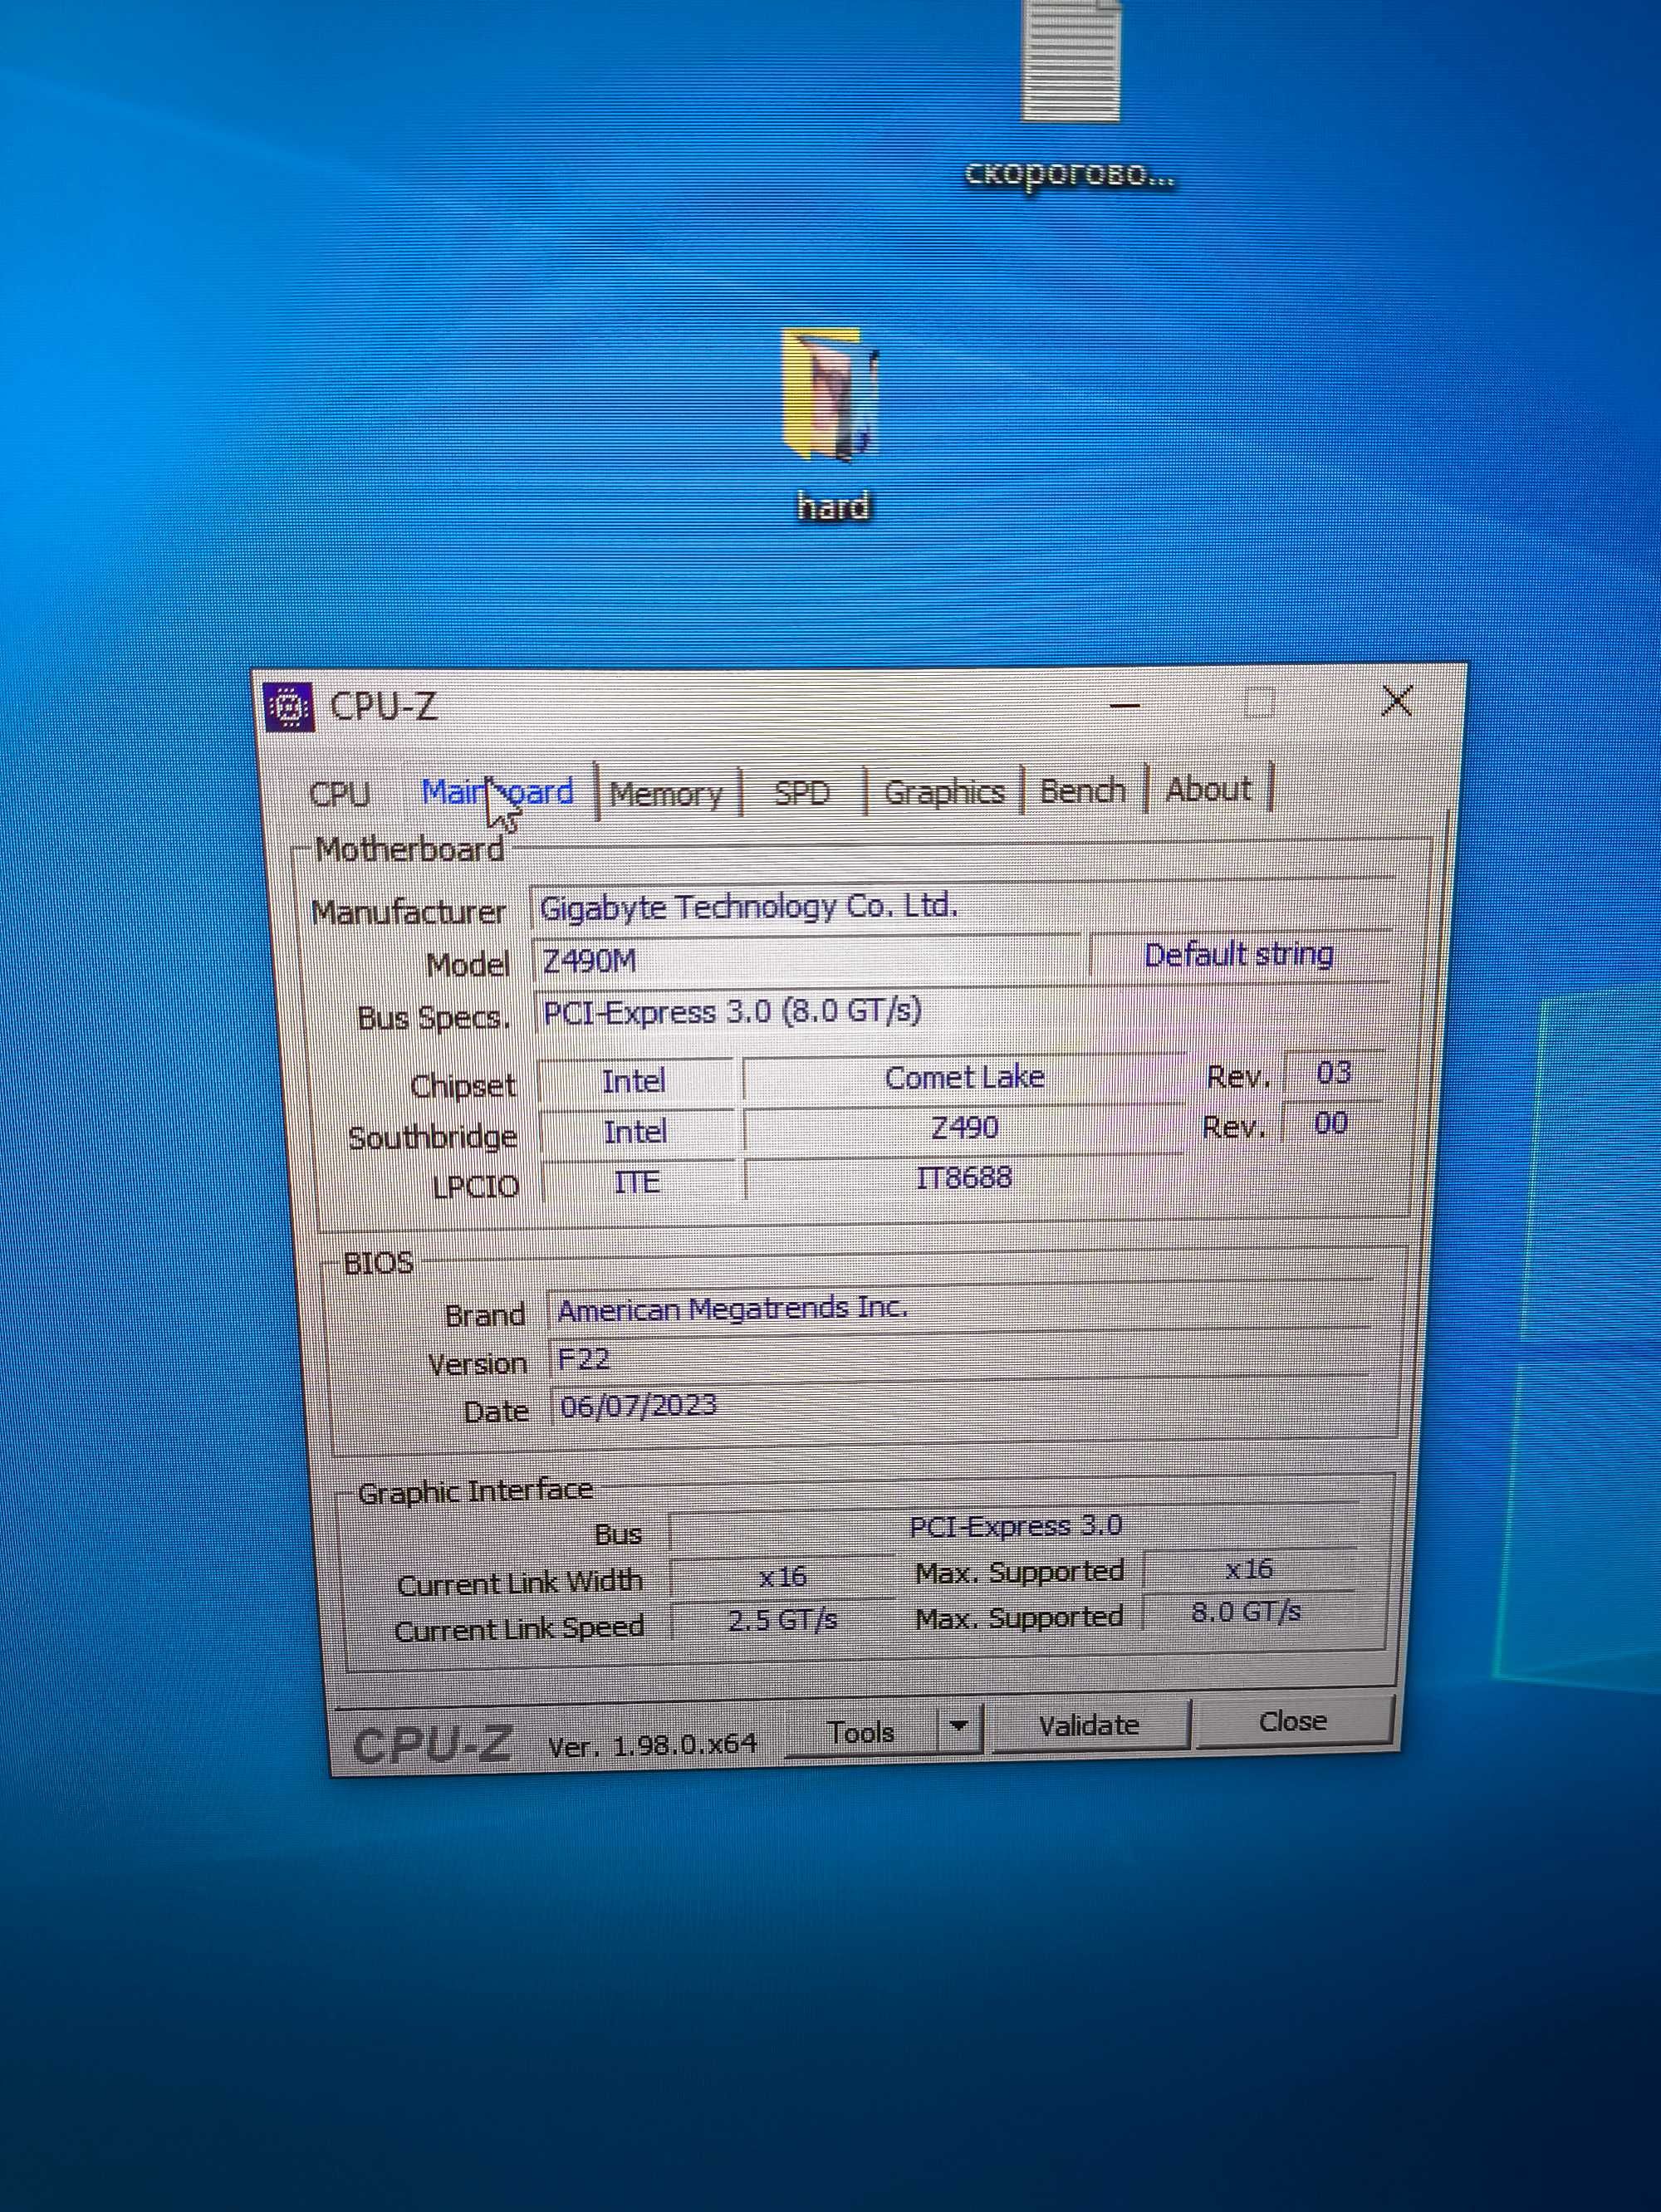Expand the Tools dropdown arrow
Screen dimensions: 1661x2212
(x=959, y=1727)
